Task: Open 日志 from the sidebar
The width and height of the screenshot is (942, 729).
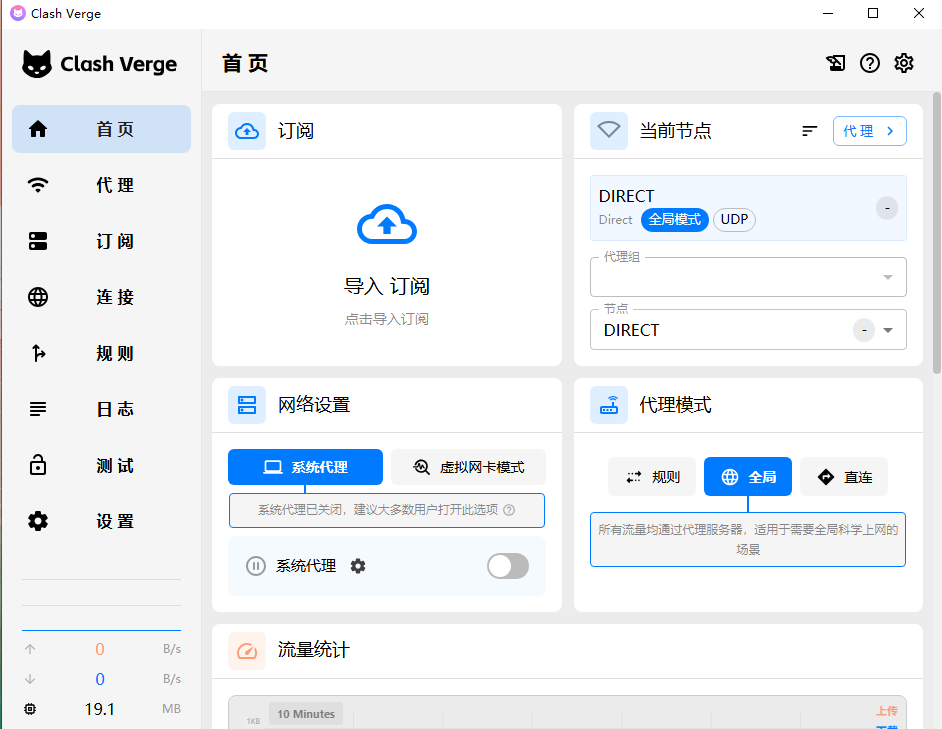Action: click(100, 409)
